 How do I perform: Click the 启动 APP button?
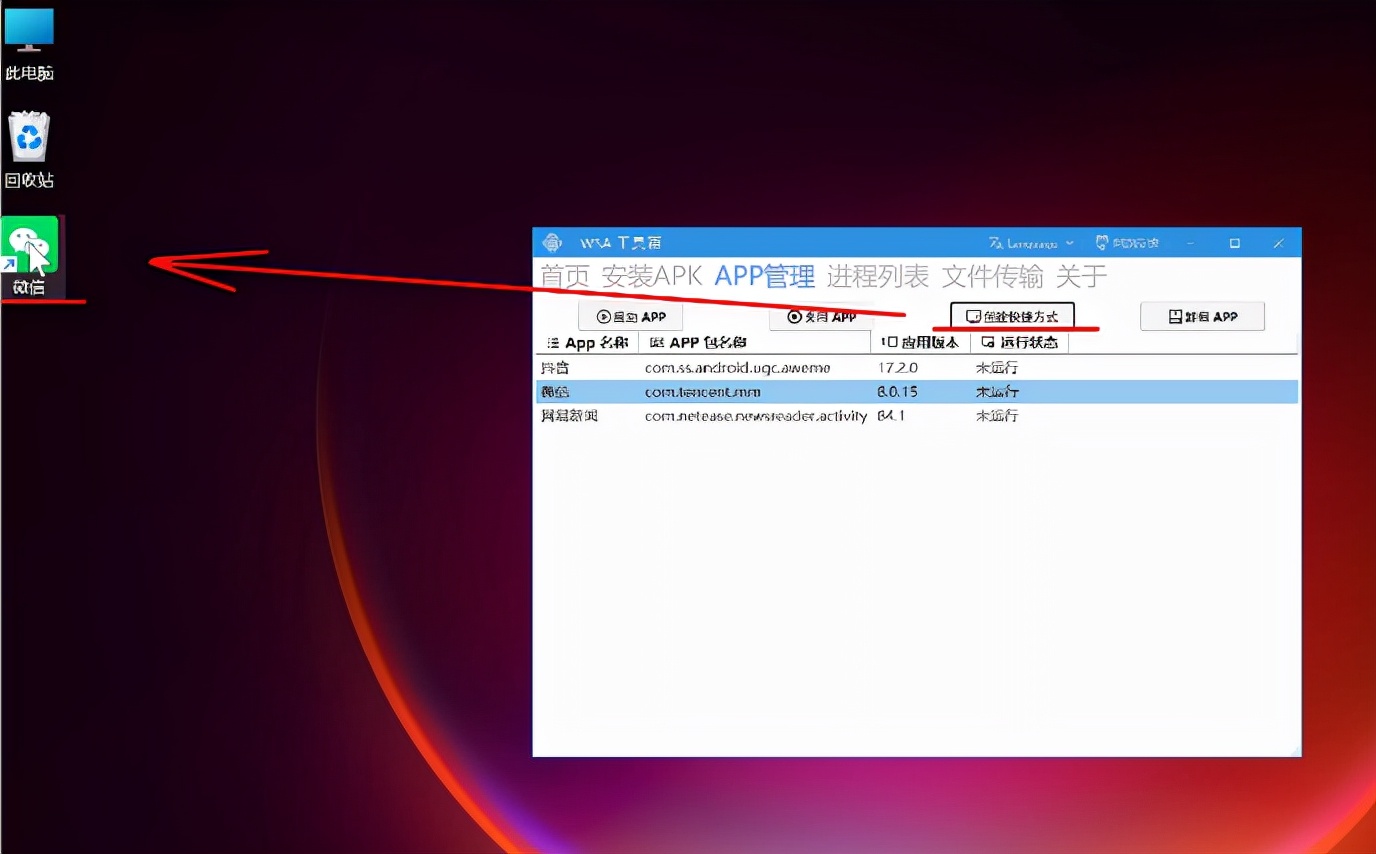point(630,315)
